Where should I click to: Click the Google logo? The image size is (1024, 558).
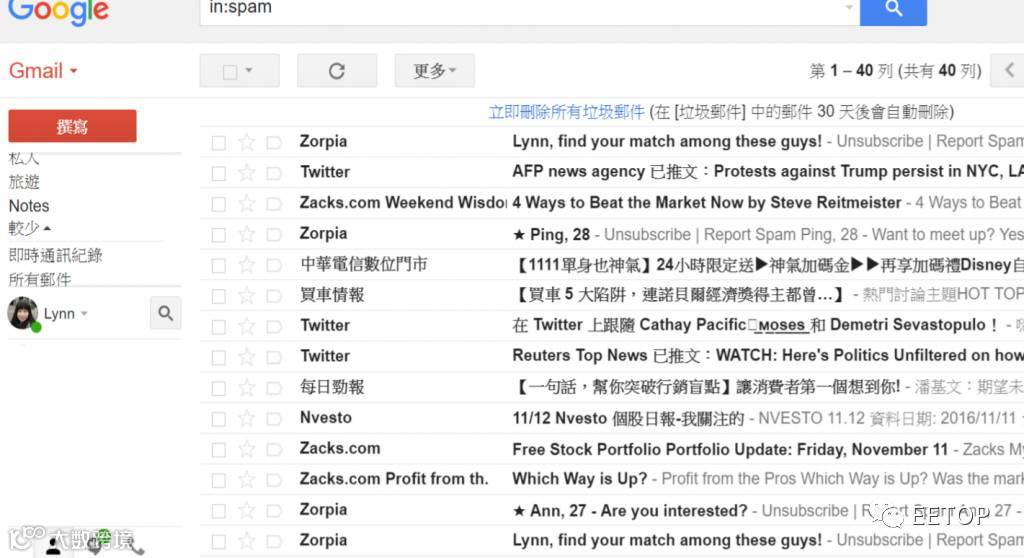(59, 11)
